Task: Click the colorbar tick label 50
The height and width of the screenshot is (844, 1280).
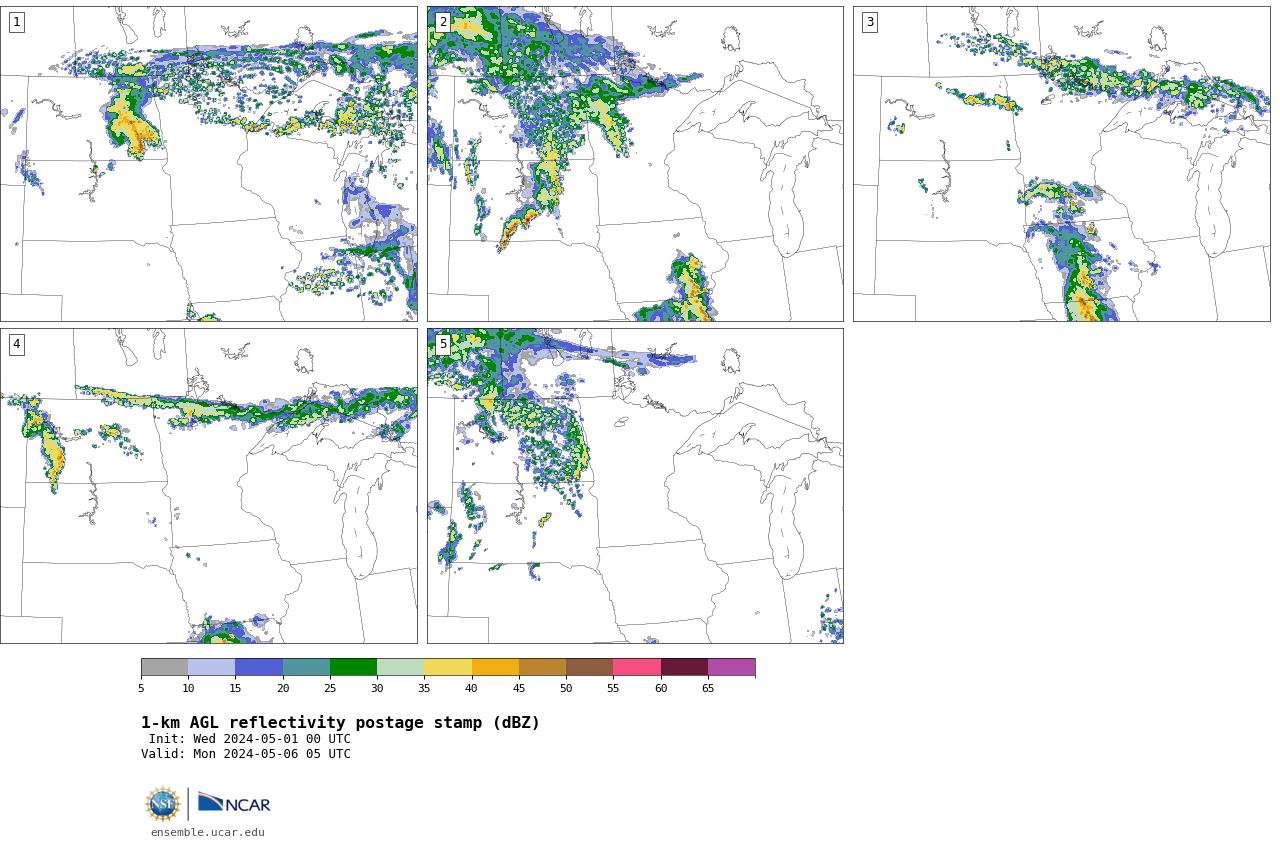Action: pyautogui.click(x=566, y=688)
